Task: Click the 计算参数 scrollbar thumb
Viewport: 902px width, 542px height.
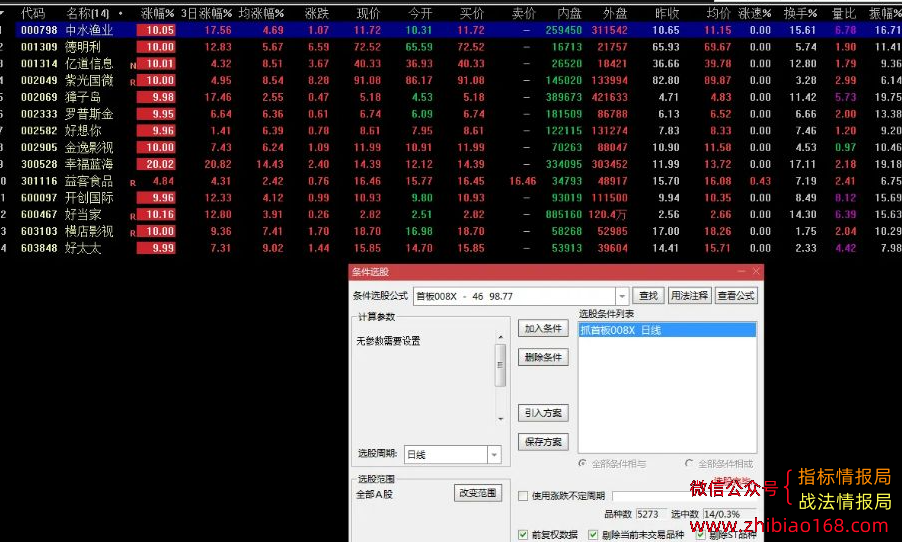Action: click(500, 365)
